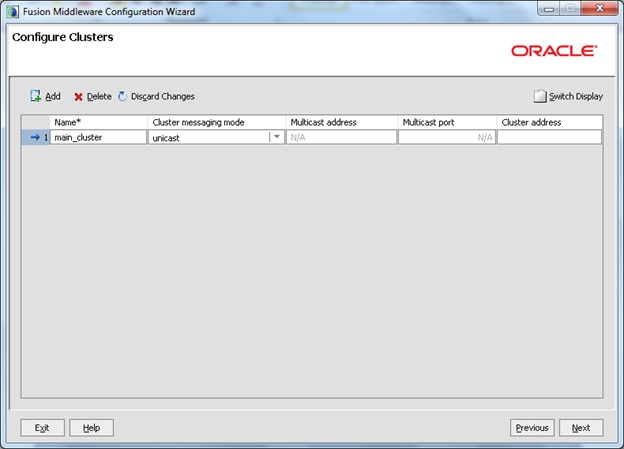
Task: Click the Discard Changes label
Action: [x=163, y=96]
